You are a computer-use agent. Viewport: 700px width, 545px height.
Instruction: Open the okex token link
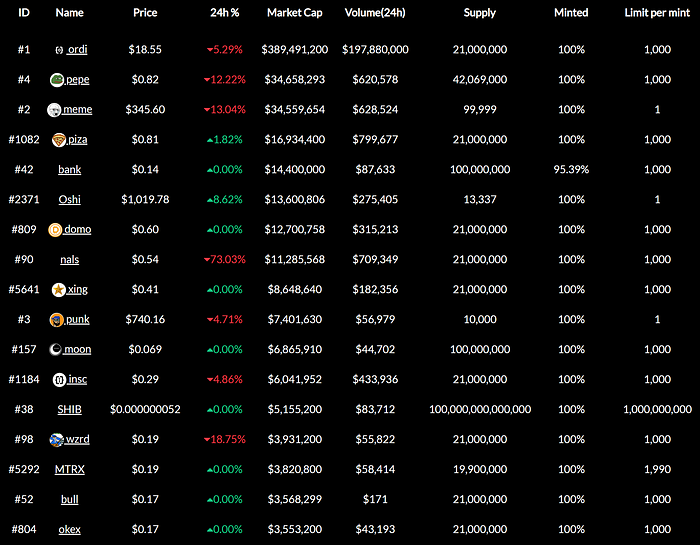(x=70, y=529)
